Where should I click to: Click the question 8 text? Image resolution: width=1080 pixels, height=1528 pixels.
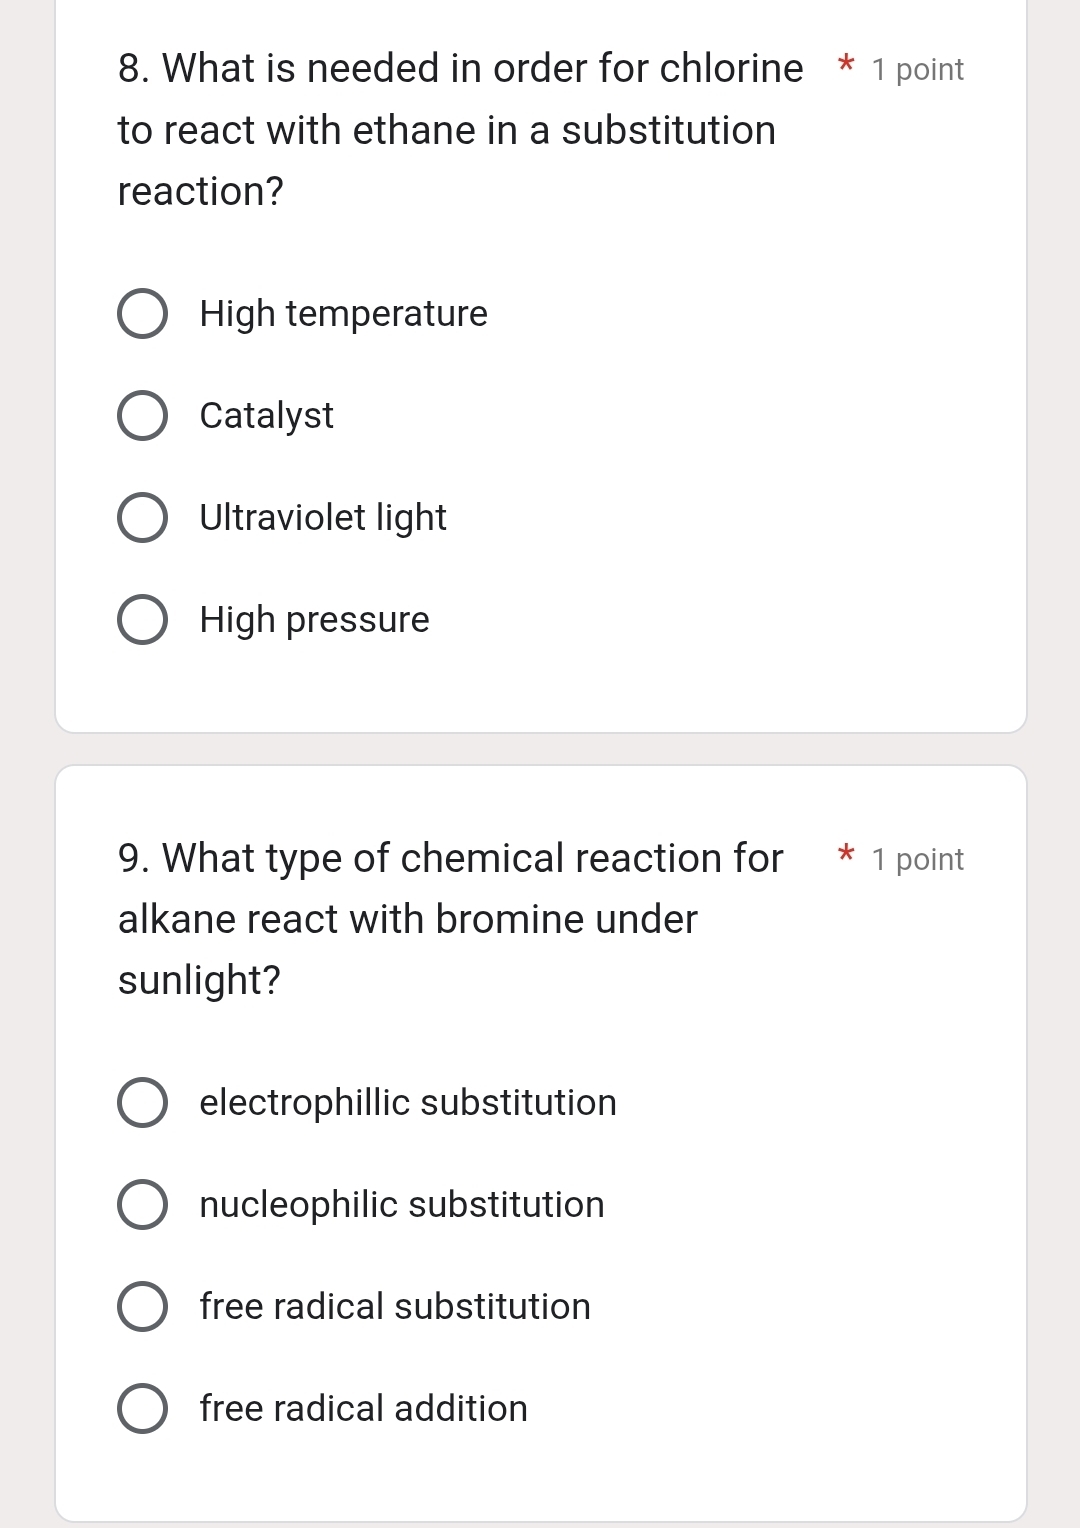(x=450, y=130)
